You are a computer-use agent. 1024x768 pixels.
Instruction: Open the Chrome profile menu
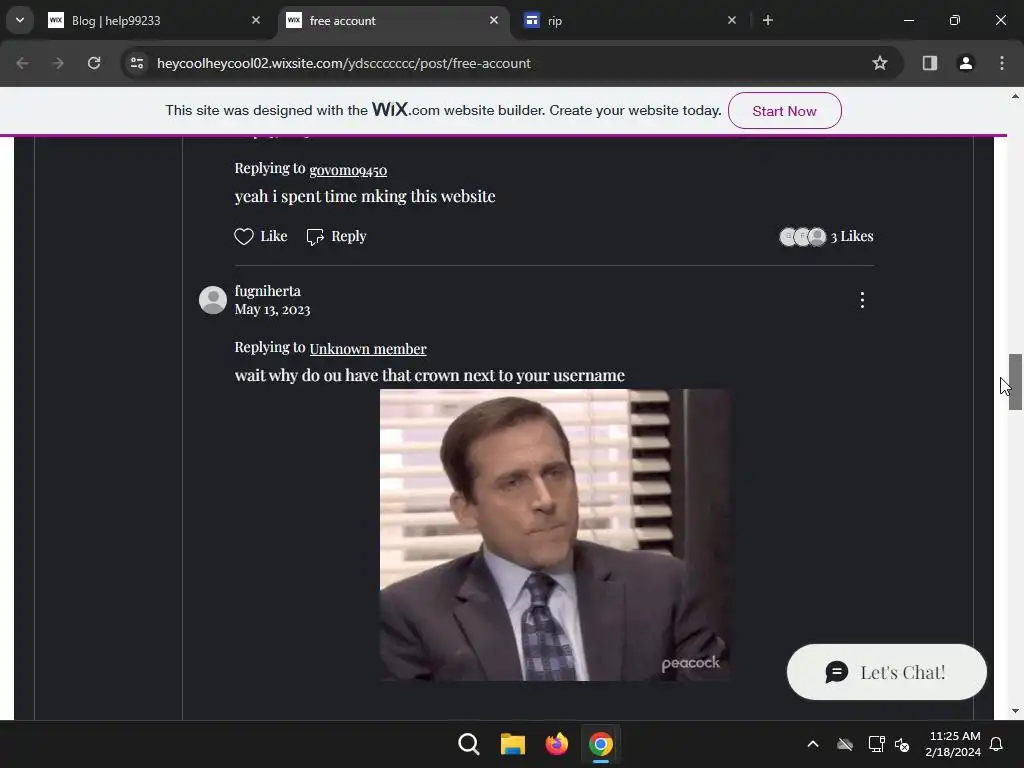(x=966, y=63)
